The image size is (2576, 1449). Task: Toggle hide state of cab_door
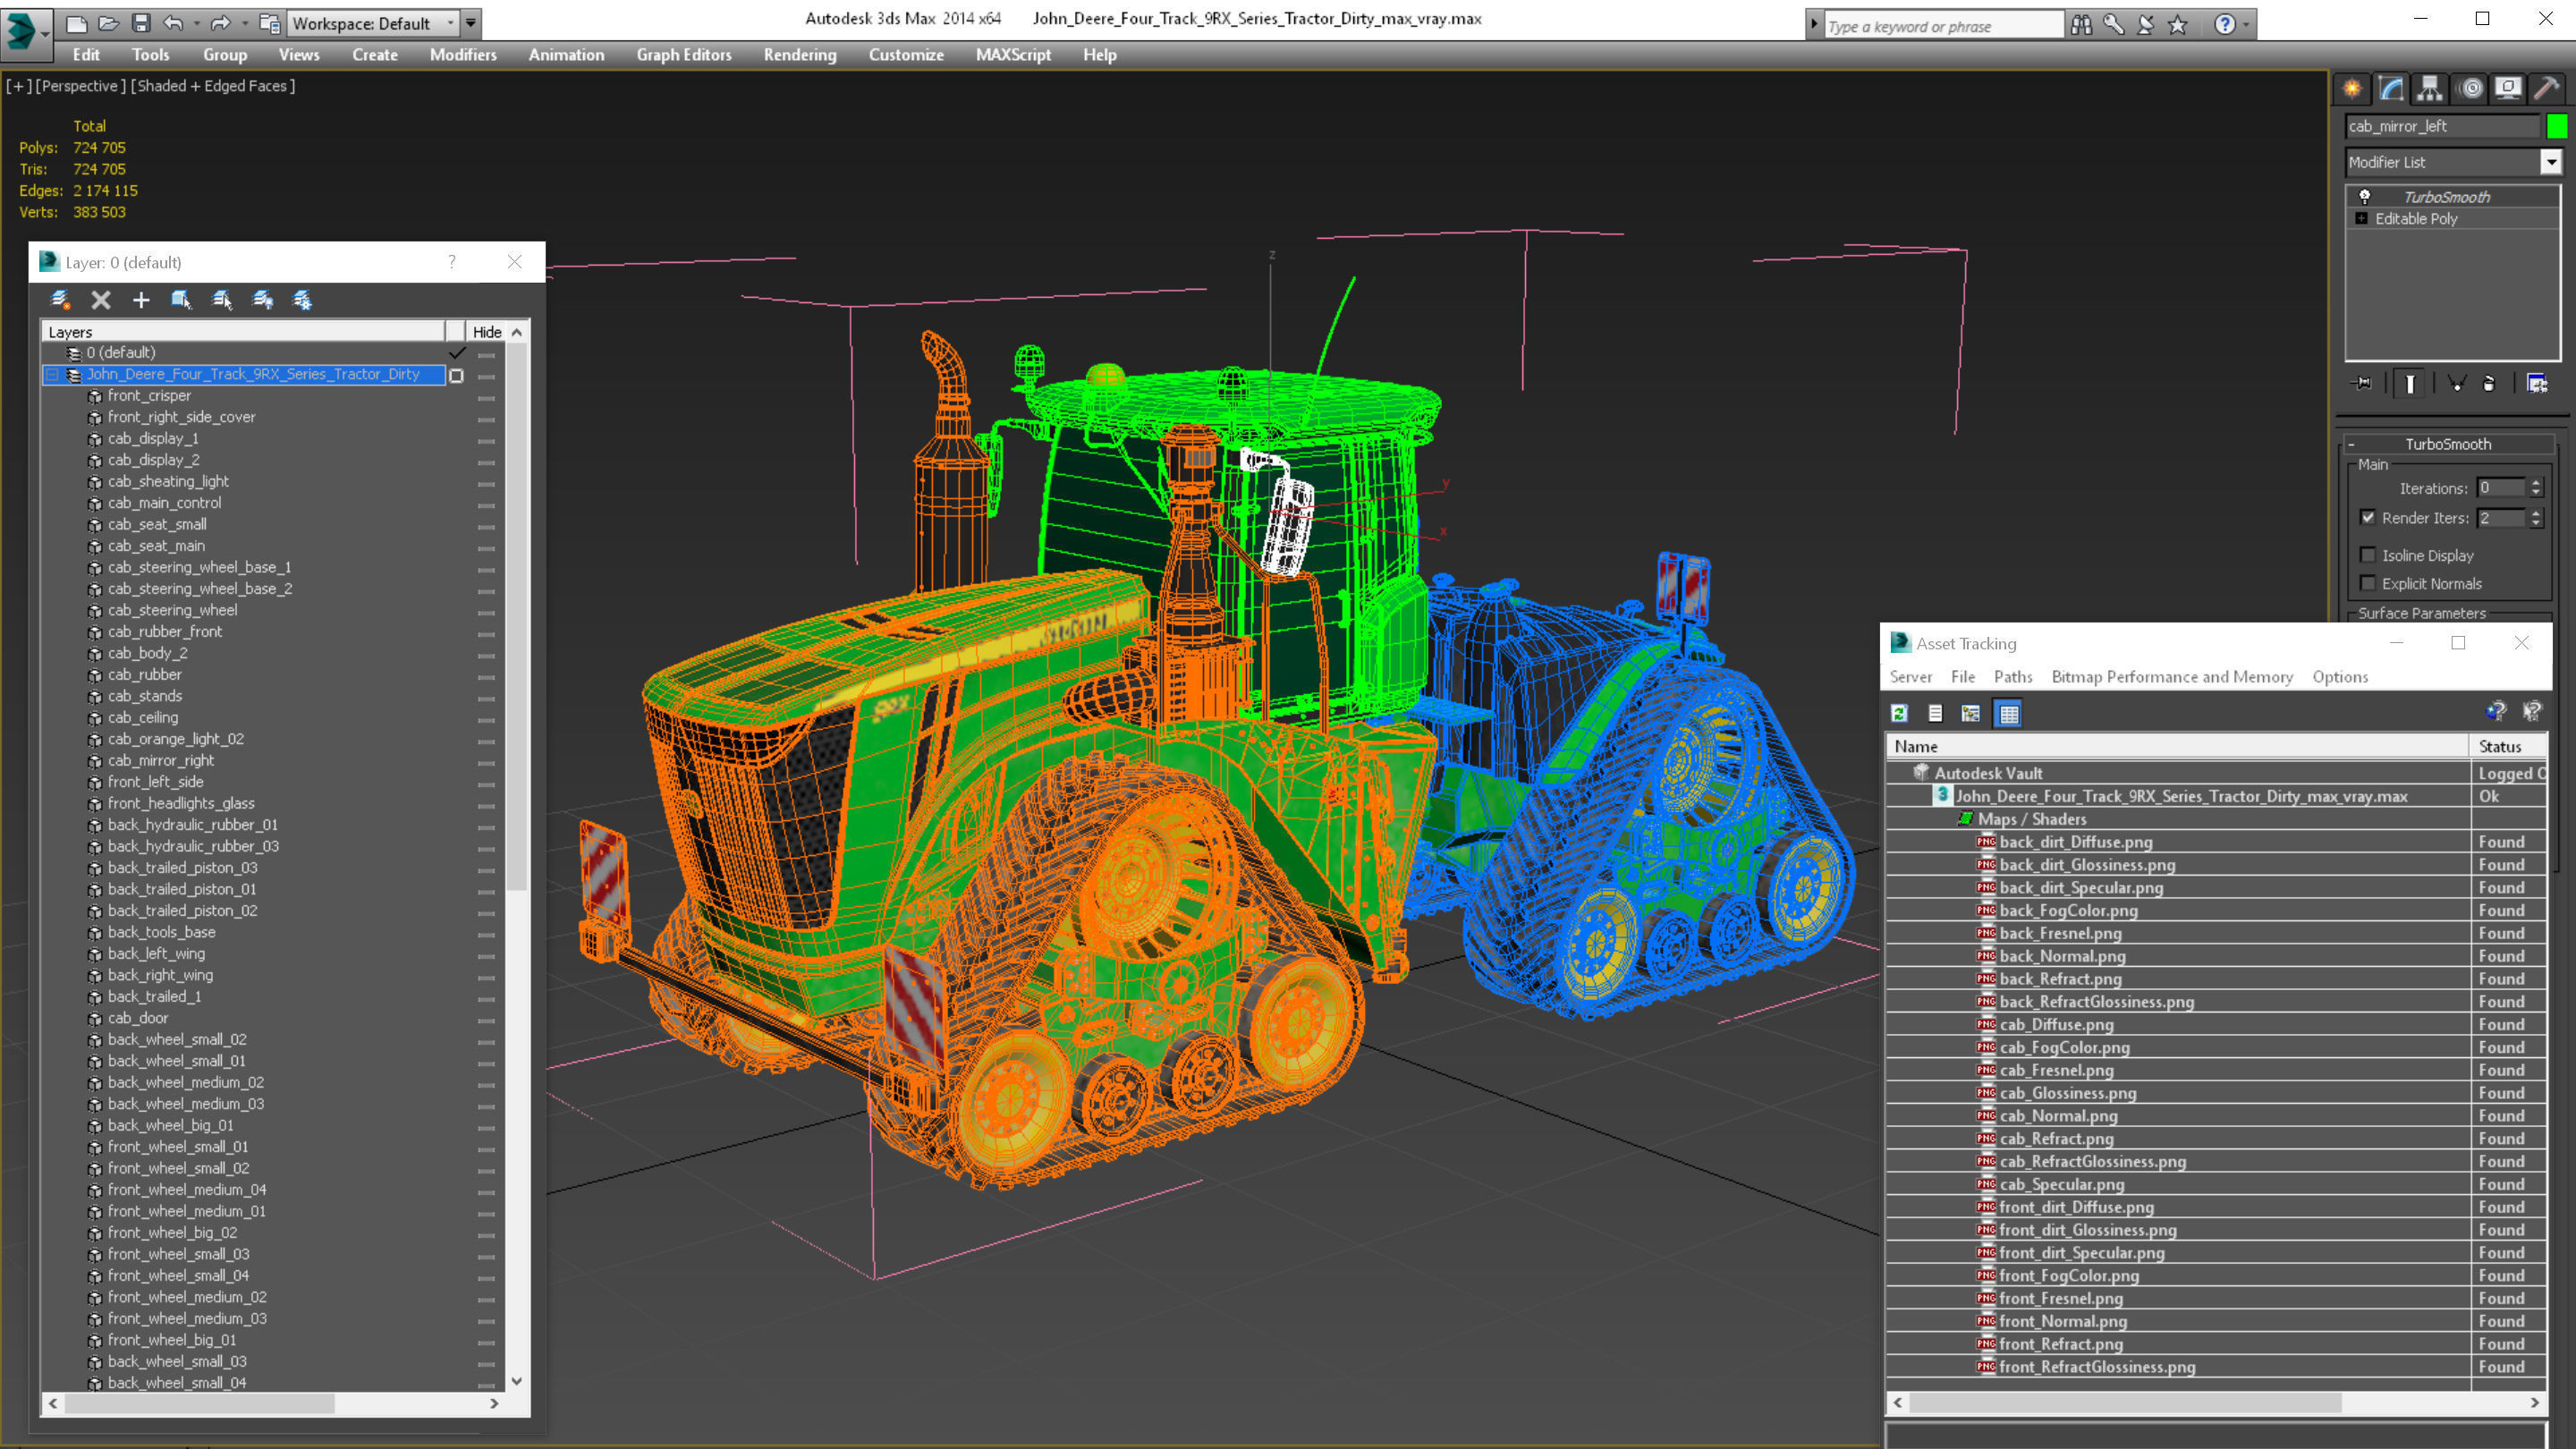[487, 1019]
